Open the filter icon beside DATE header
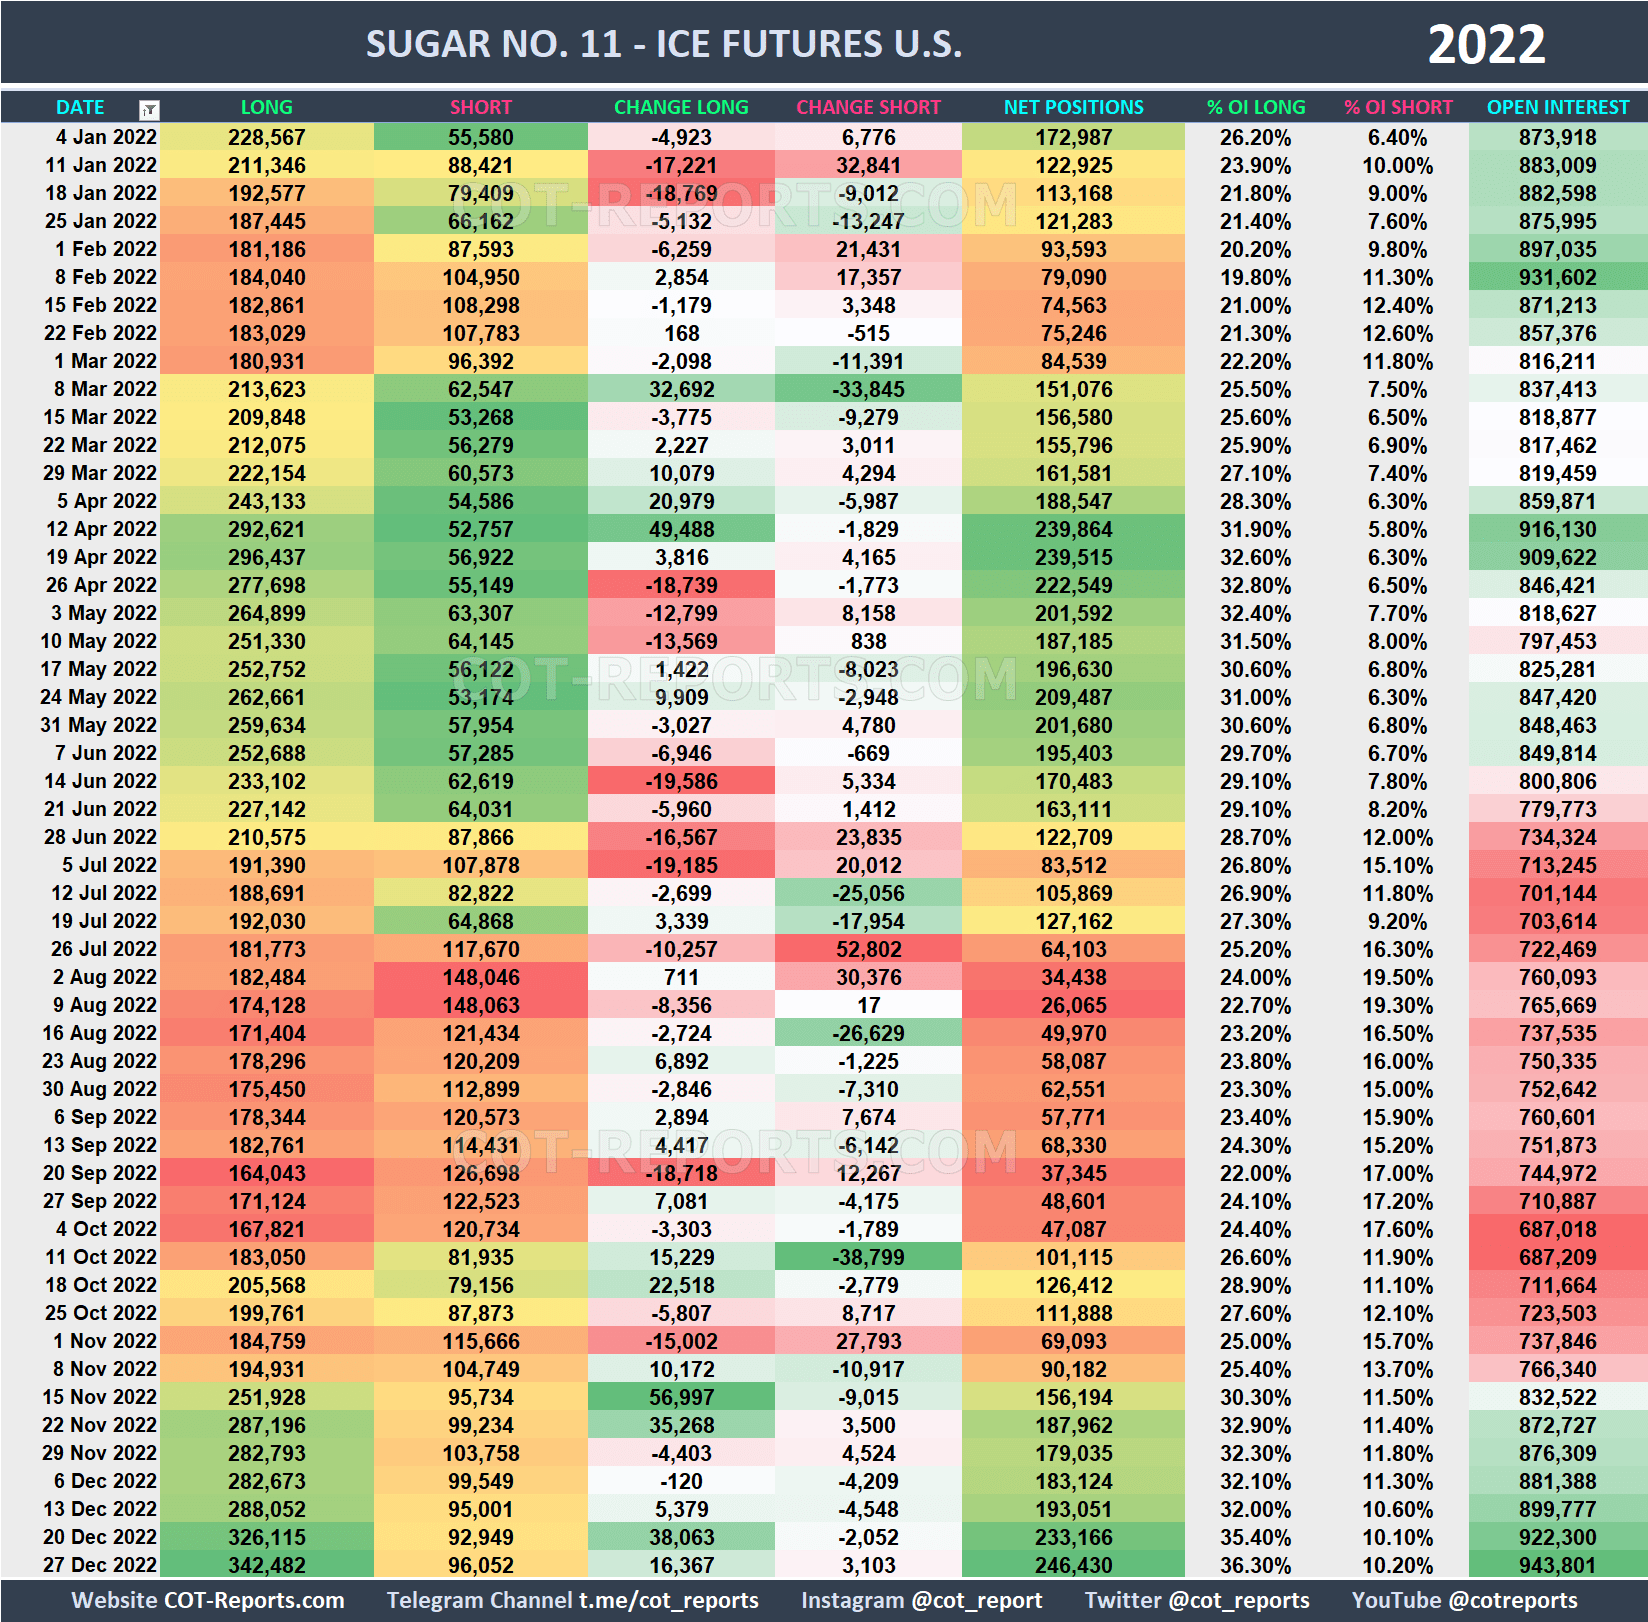Image resolution: width=1648 pixels, height=1622 pixels. 148,107
